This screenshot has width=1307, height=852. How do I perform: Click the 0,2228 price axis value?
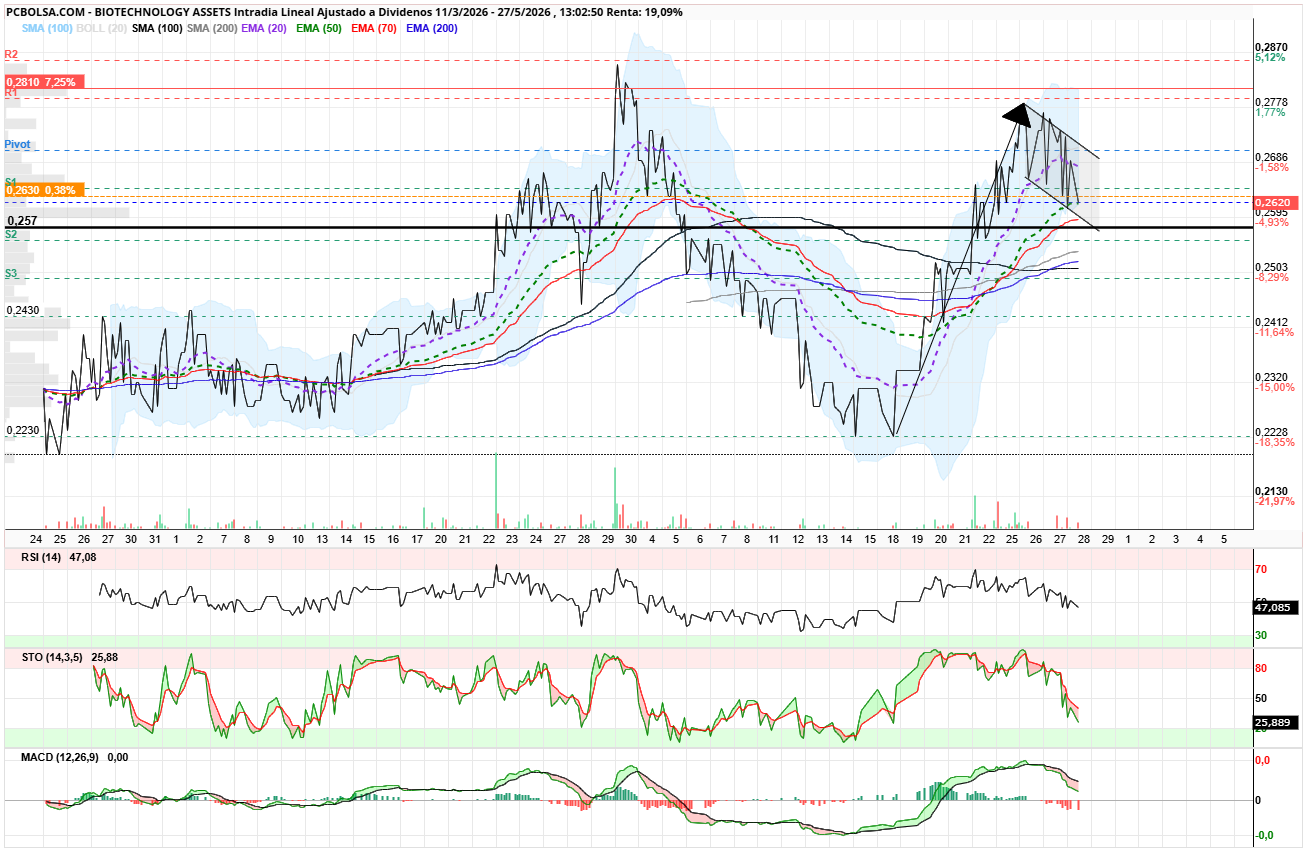point(1271,431)
